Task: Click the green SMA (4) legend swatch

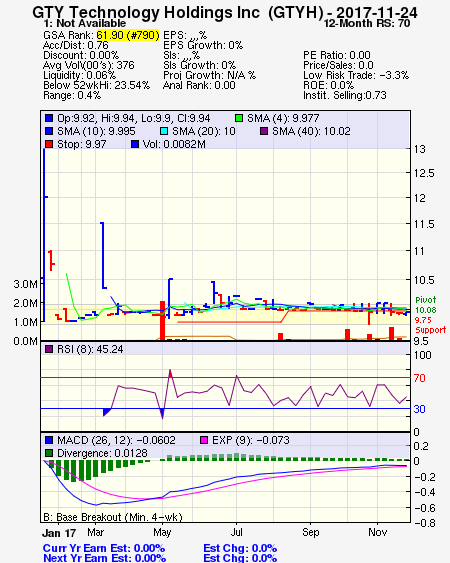Action: 239,118
